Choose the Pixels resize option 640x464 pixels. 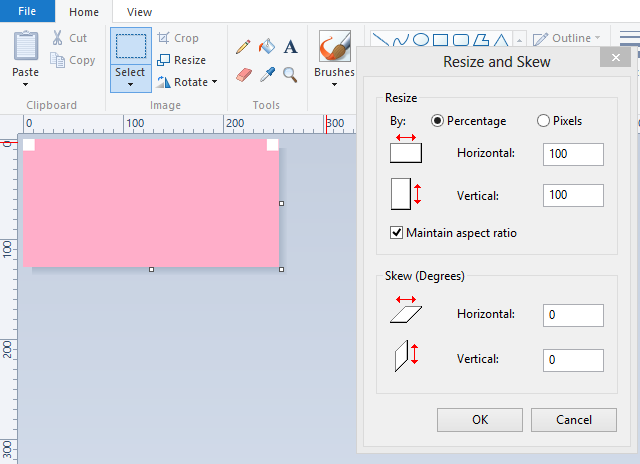544,121
